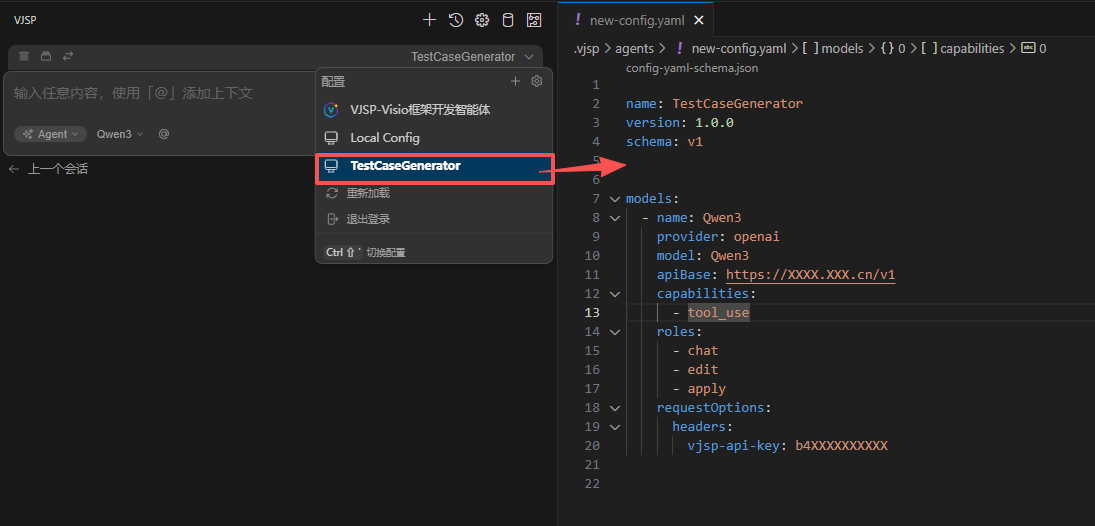Click 退出登录 to log out
The width and height of the screenshot is (1095, 526).
[367, 219]
